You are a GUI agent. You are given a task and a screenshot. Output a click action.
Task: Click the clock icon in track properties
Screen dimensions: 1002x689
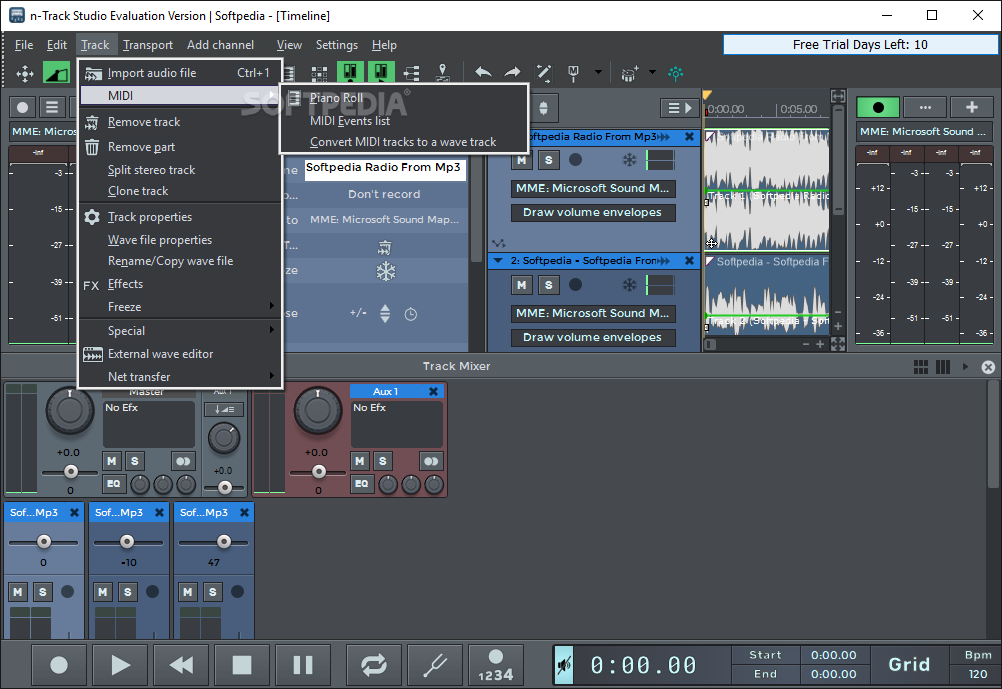point(411,314)
